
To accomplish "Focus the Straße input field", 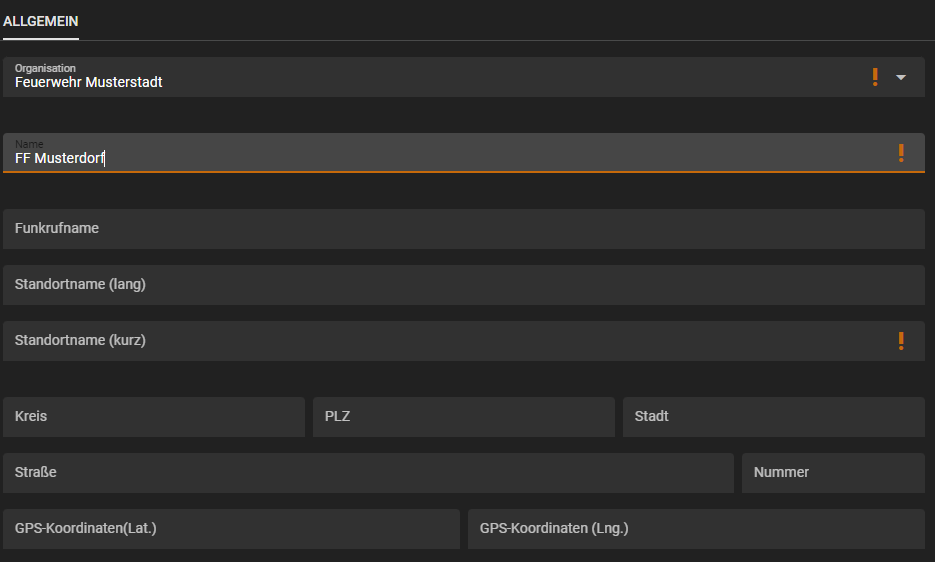I will [x=368, y=473].
